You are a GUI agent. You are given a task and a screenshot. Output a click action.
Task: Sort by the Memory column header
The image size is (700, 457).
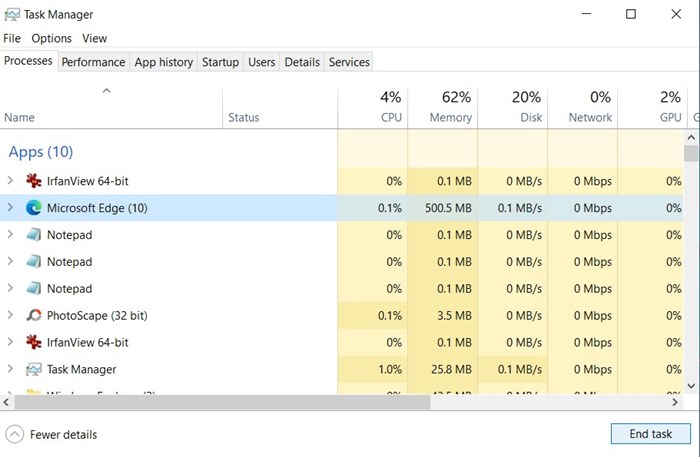point(442,108)
